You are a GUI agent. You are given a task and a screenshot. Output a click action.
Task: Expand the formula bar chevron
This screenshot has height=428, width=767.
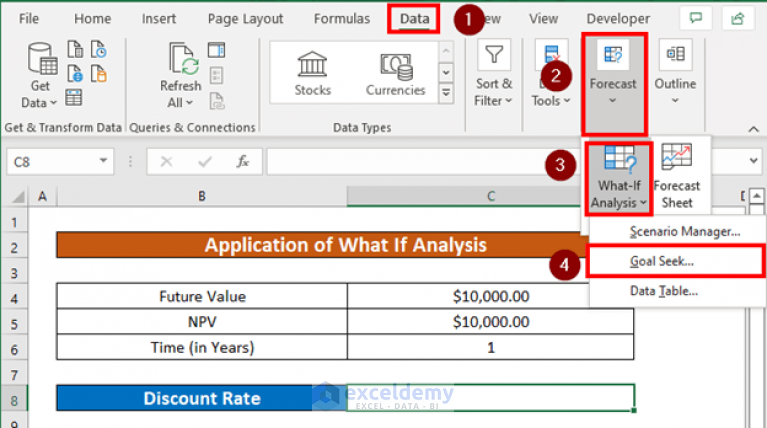(753, 160)
